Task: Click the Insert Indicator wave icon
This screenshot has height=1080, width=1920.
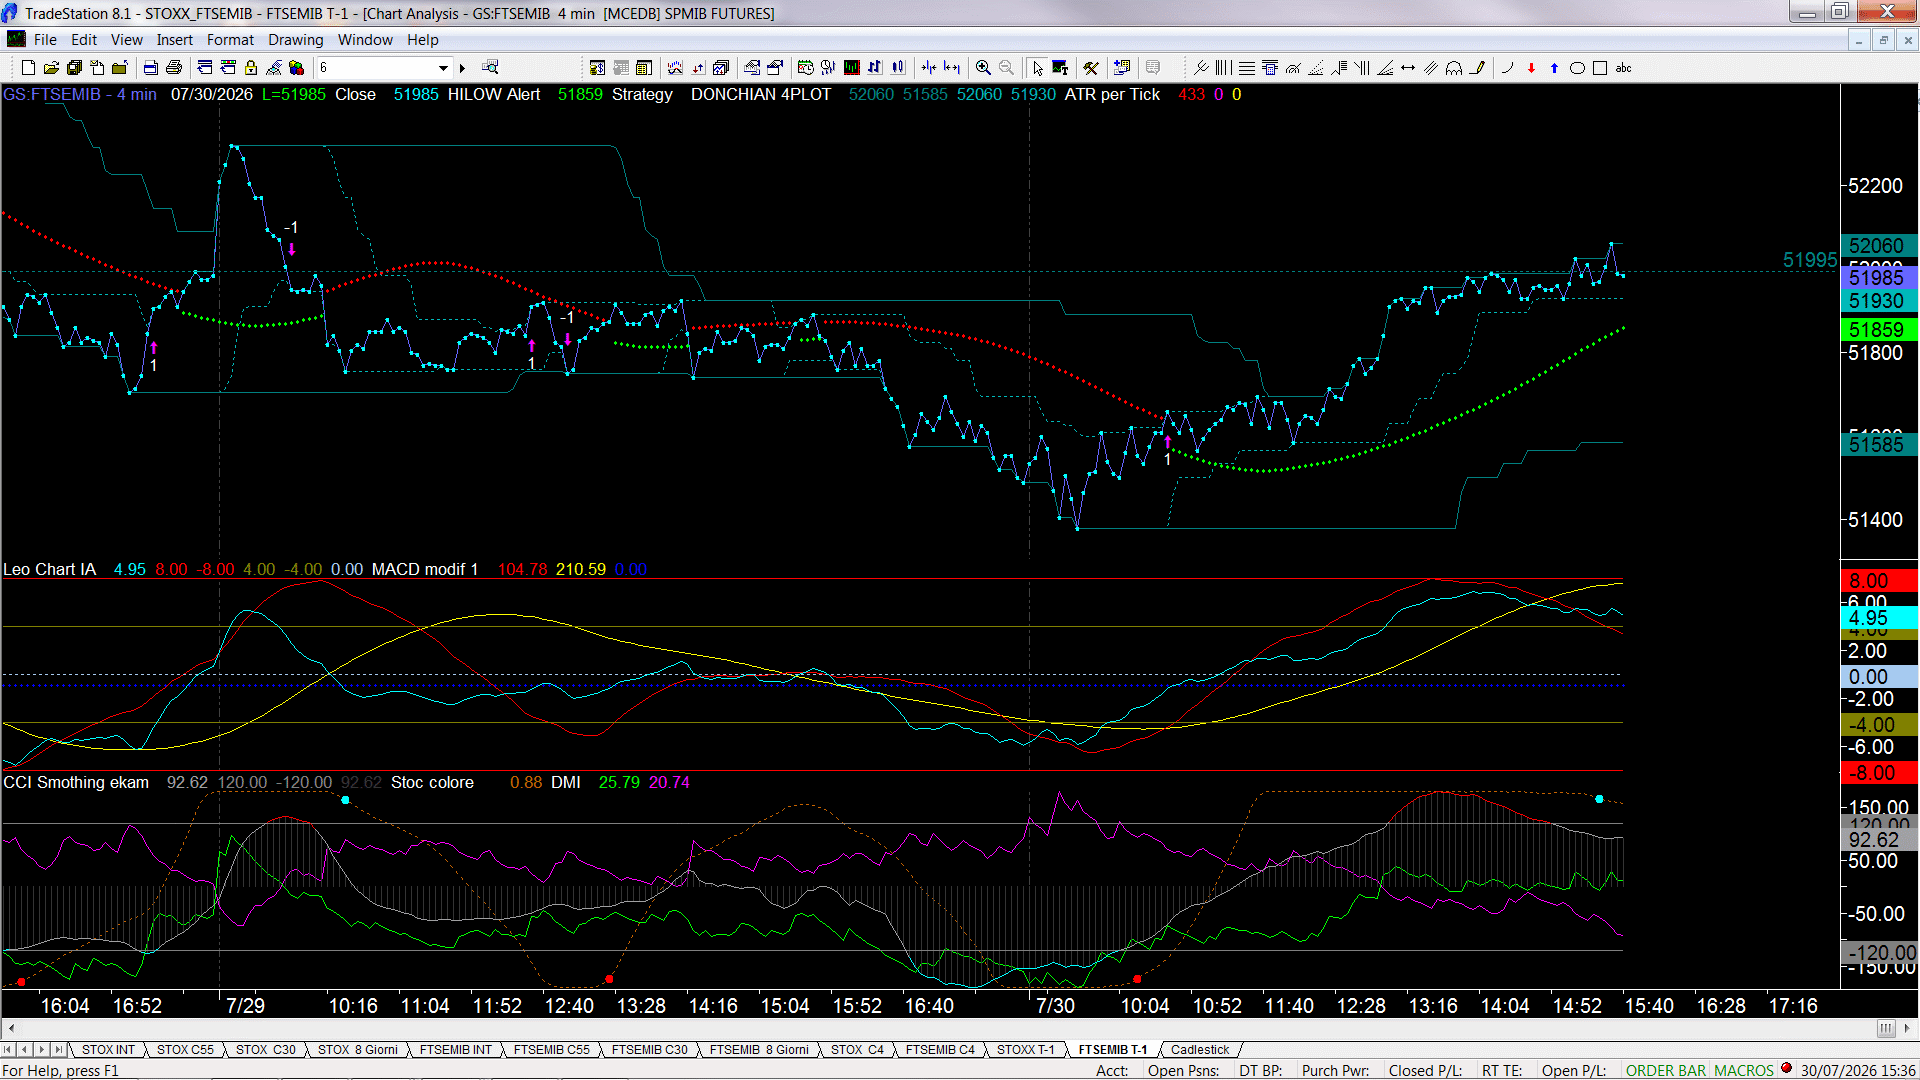Action: [x=675, y=68]
